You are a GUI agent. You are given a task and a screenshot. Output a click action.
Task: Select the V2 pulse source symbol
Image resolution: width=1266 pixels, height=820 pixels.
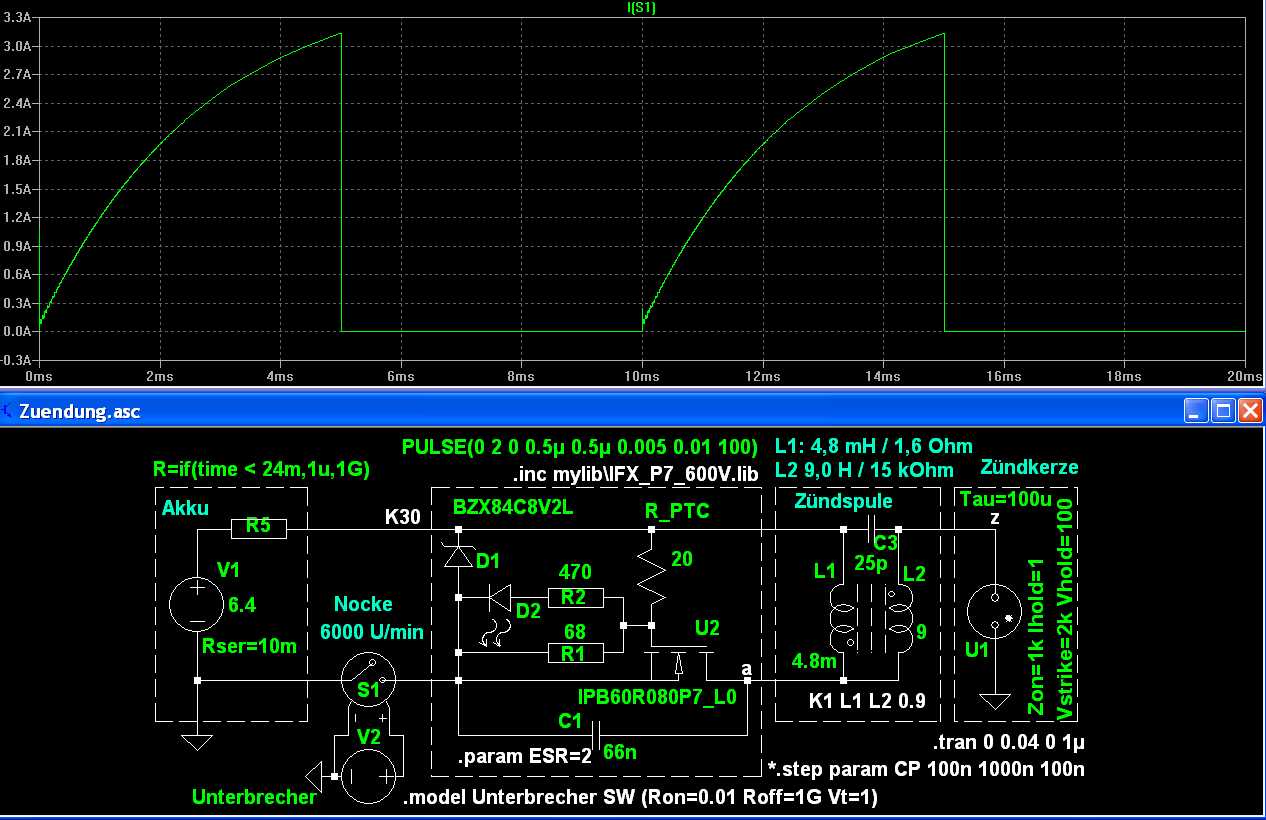[x=368, y=777]
